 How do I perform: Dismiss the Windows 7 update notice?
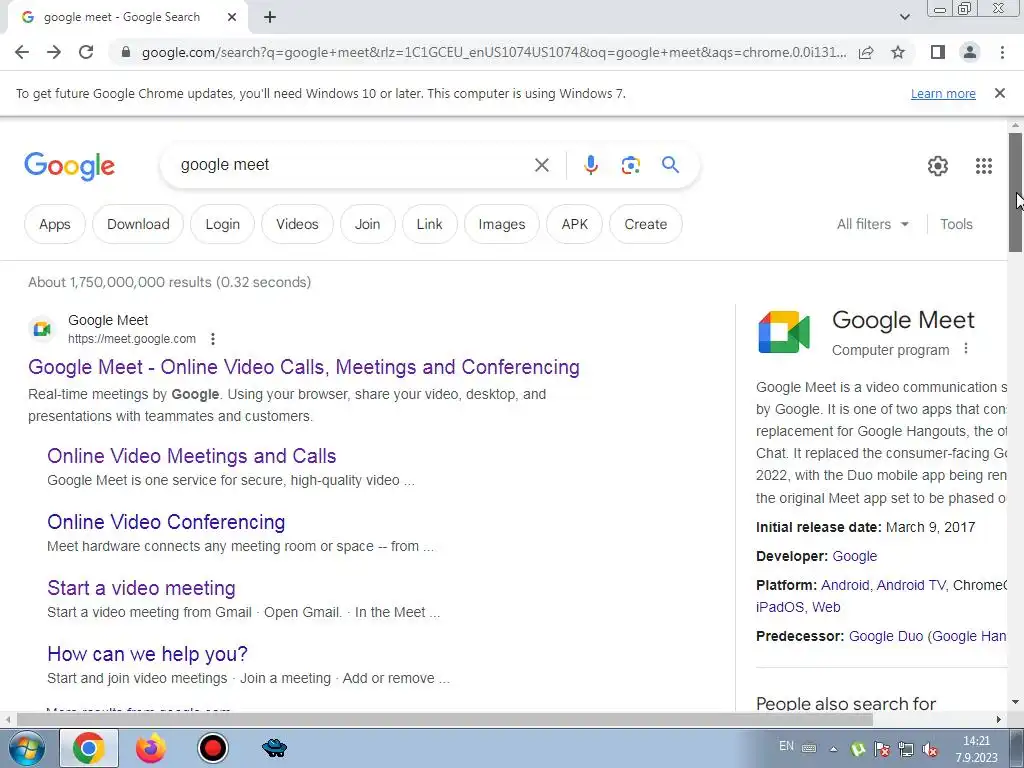(x=1000, y=93)
